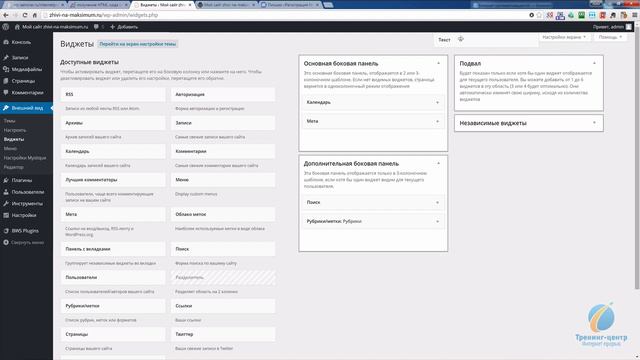Image resolution: width=640 pixels, height=360 pixels.
Task: Collapse the Дополнительная боковая панель area
Action: coord(438,163)
